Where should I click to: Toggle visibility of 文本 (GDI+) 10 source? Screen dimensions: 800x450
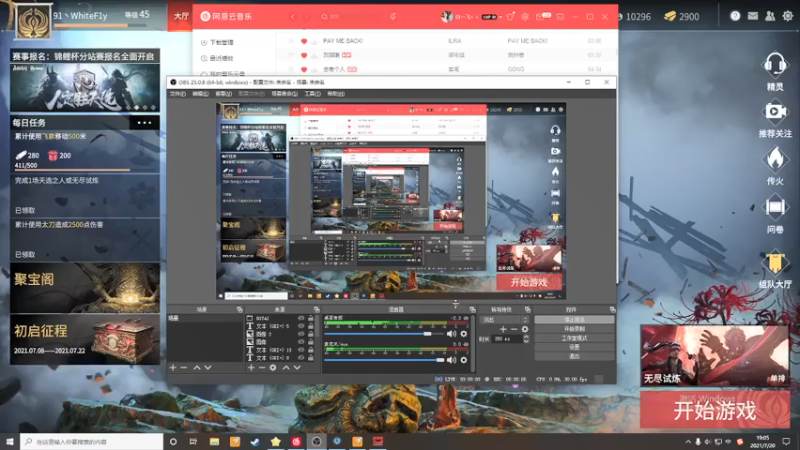pyautogui.click(x=301, y=350)
